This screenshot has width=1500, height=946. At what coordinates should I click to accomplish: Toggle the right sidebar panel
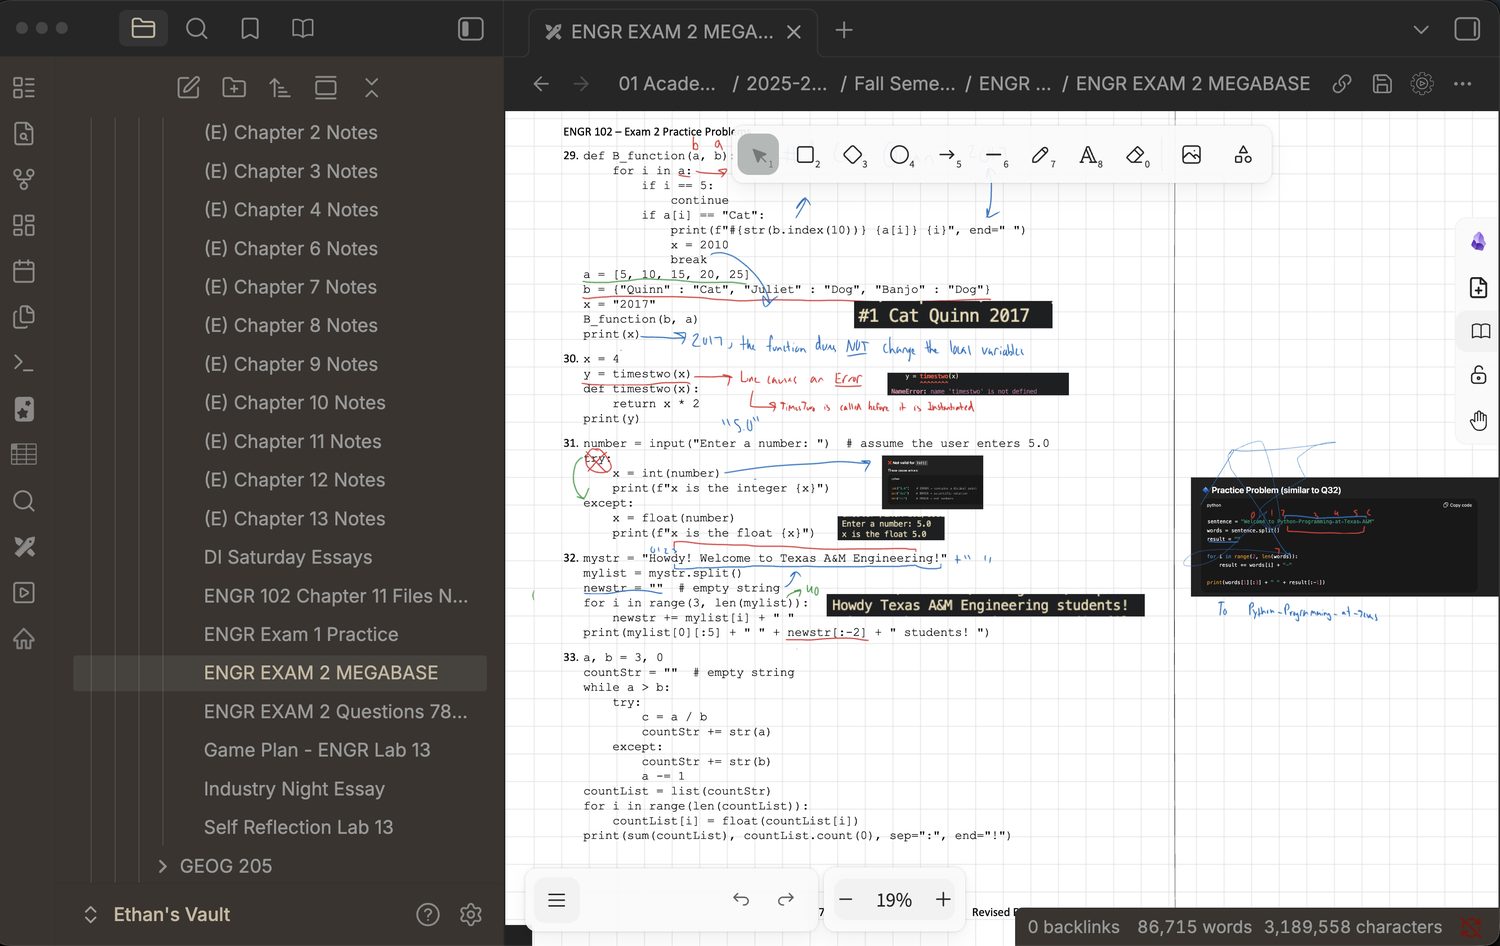pyautogui.click(x=1467, y=29)
